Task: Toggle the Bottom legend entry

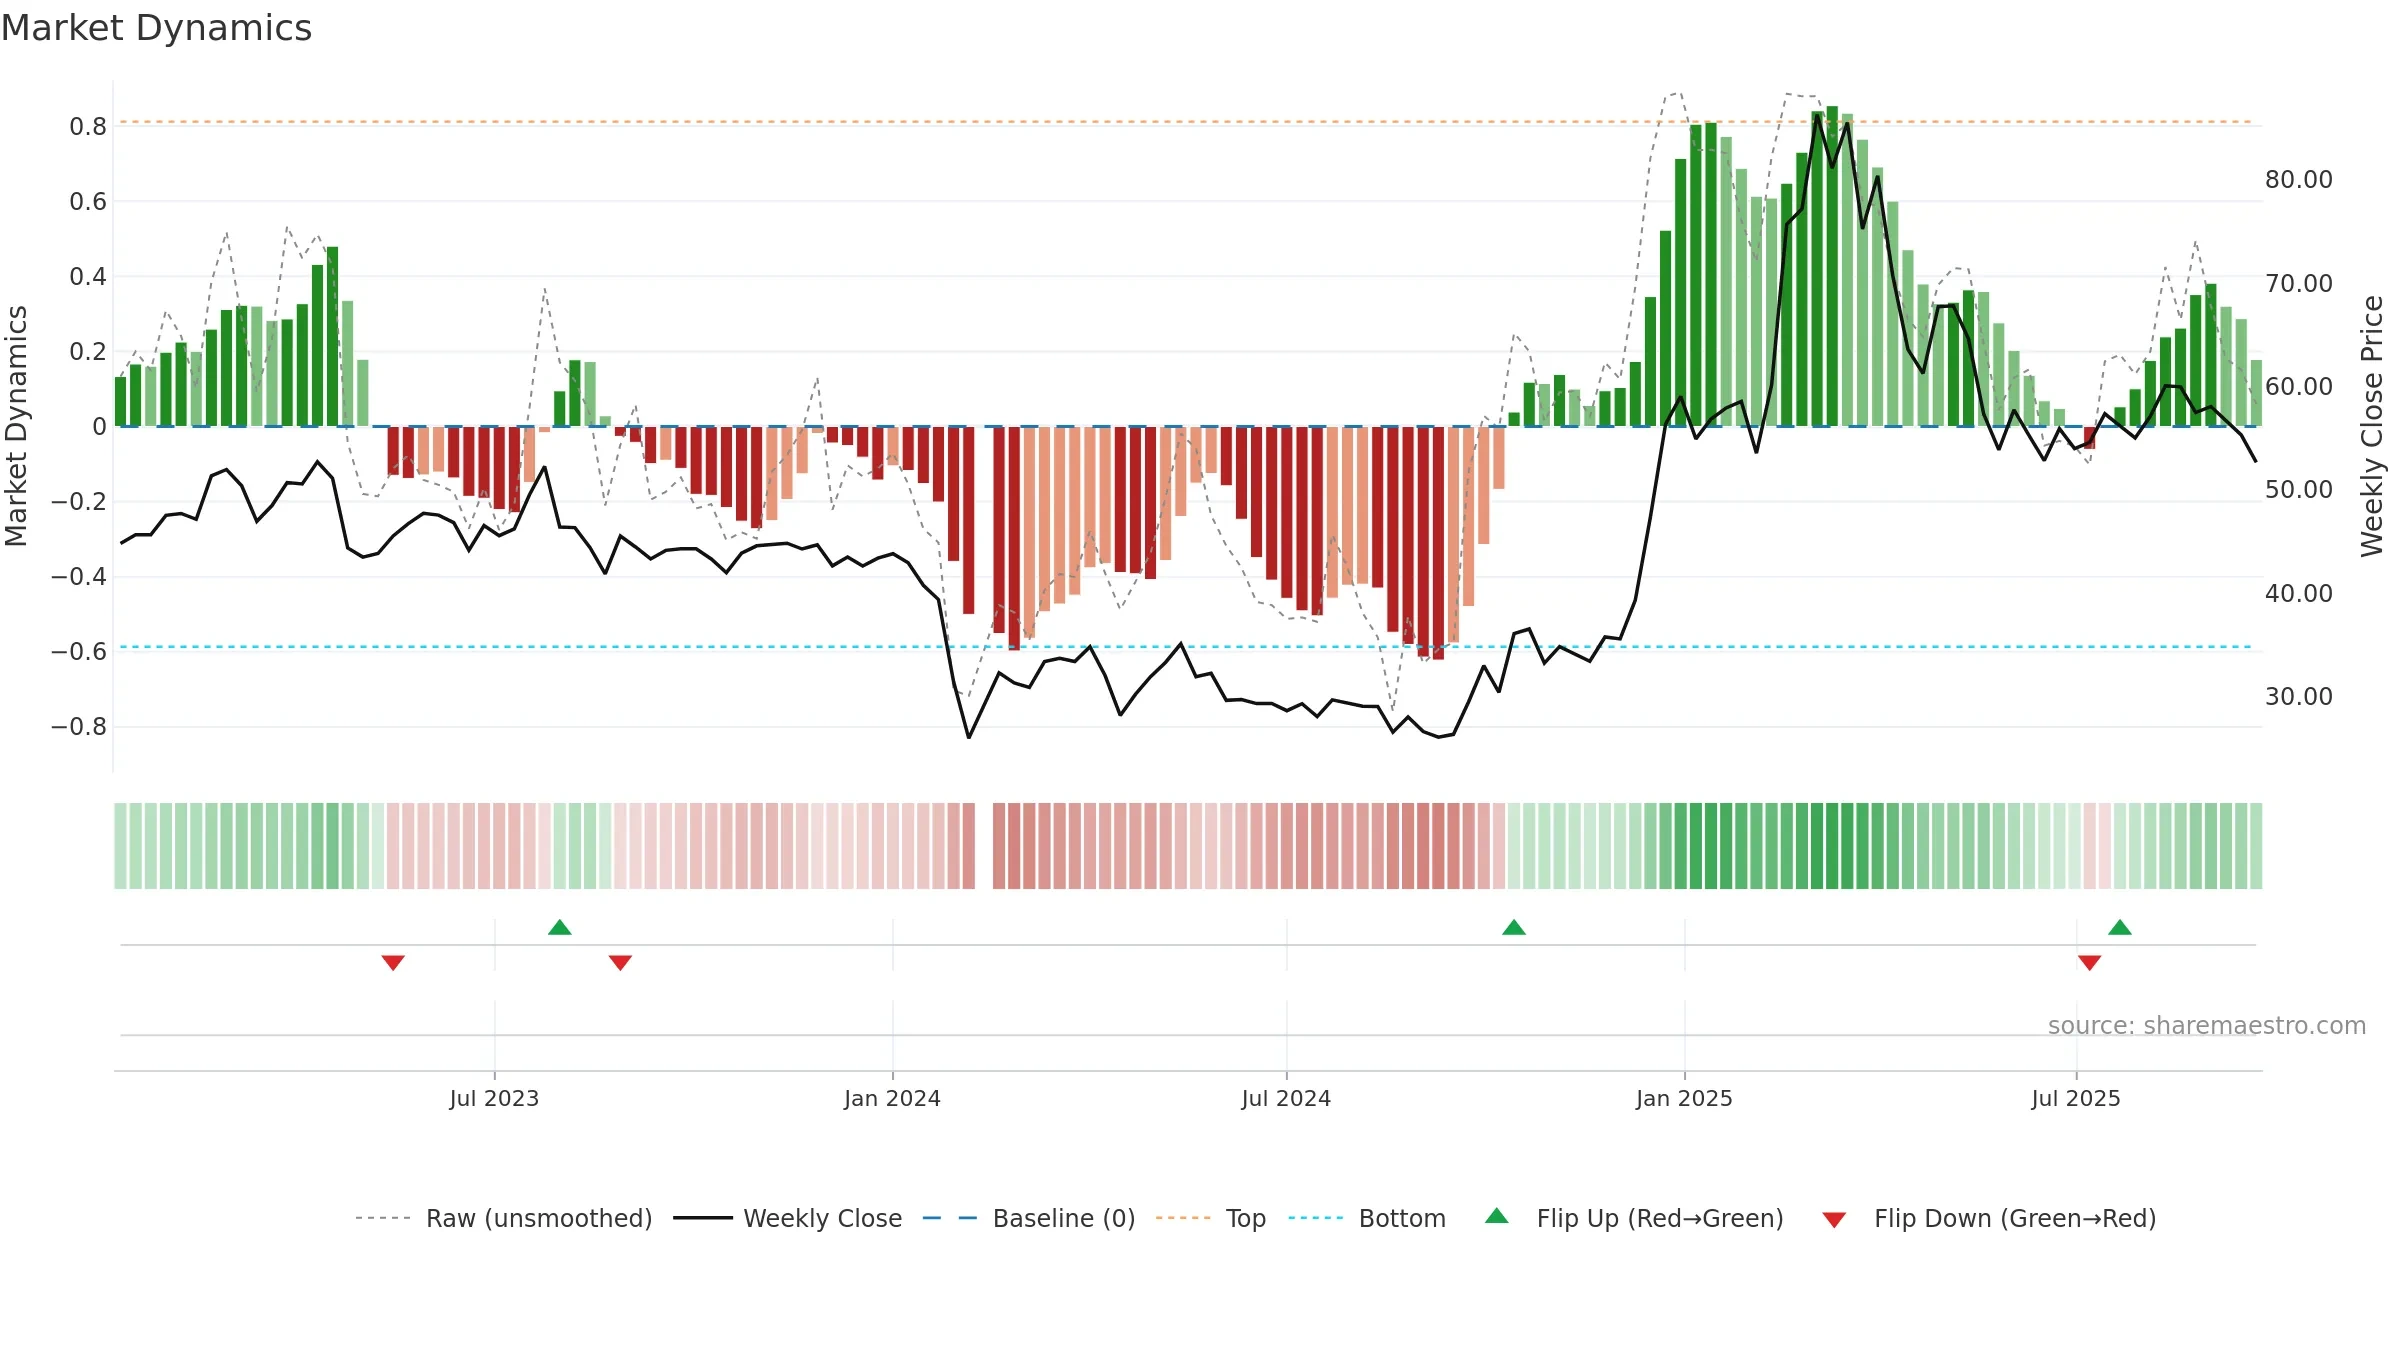Action: (x=1367, y=1218)
